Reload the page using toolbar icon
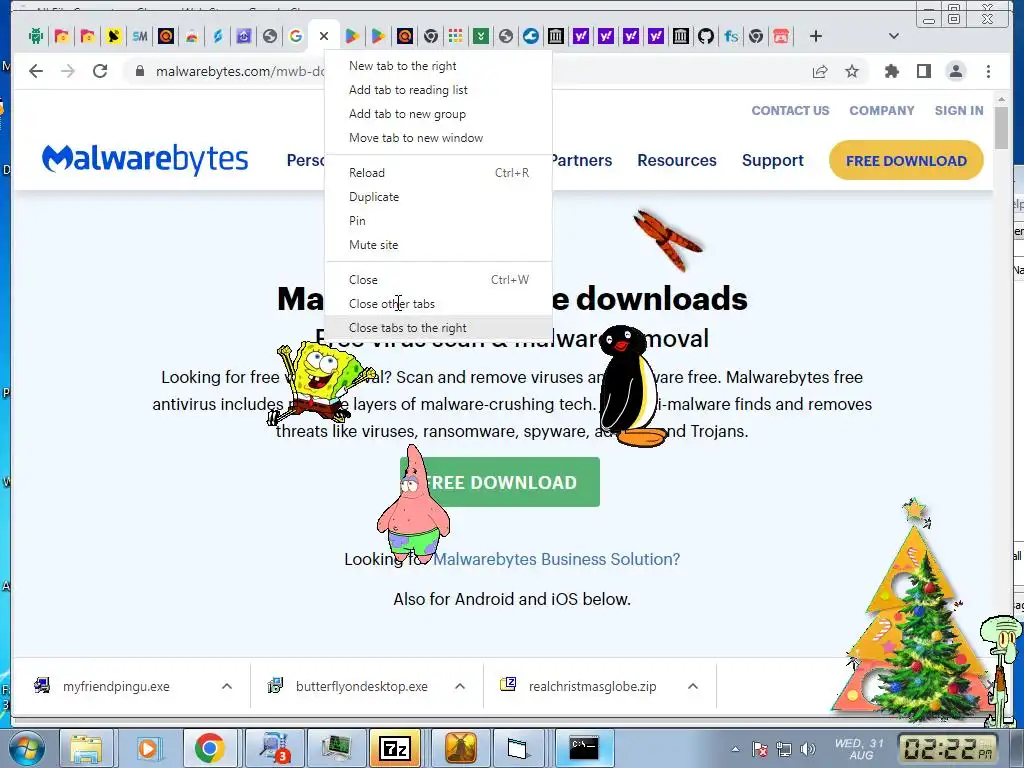Screen dimensions: 1024x768 (x=100, y=71)
